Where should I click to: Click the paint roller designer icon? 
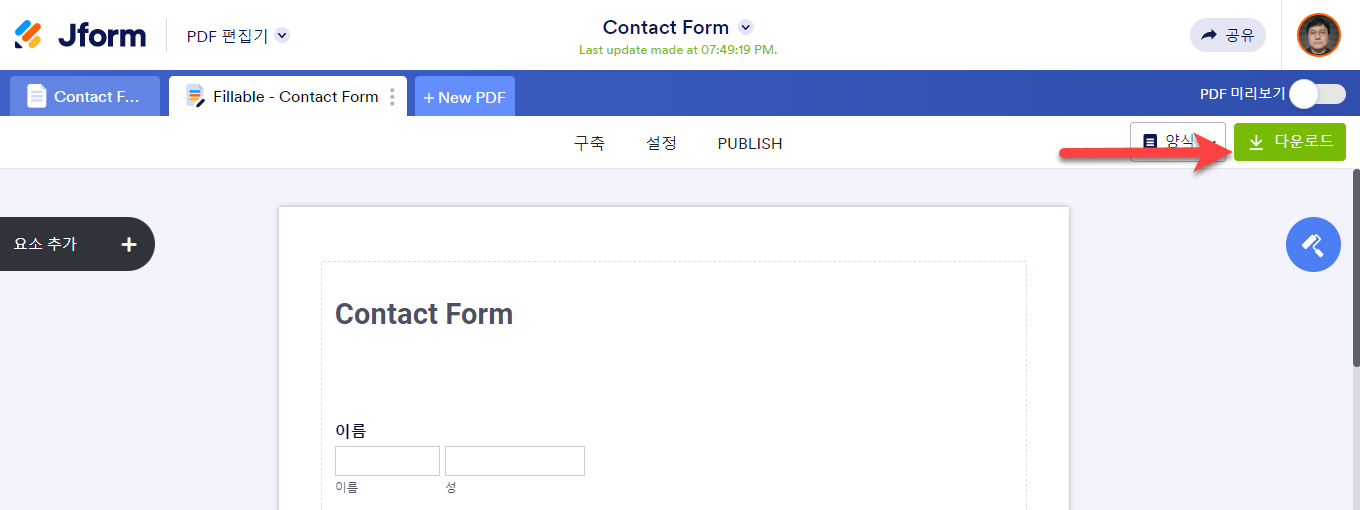pos(1312,244)
